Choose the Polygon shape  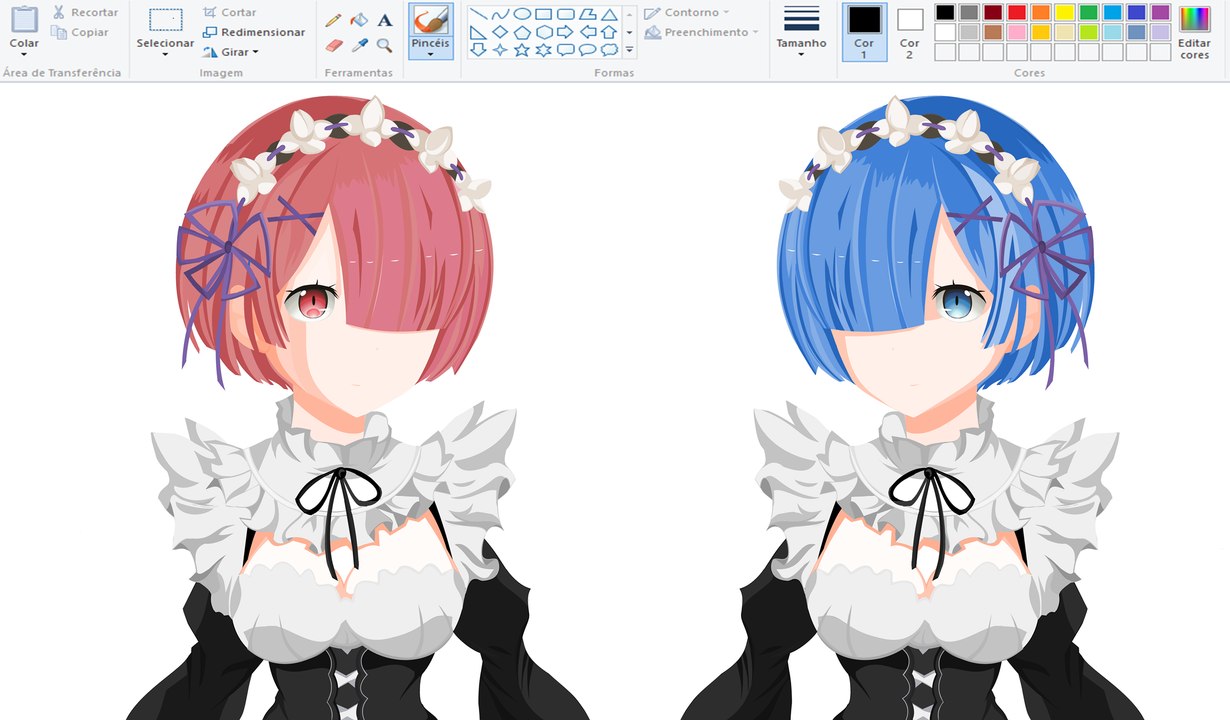(x=588, y=14)
